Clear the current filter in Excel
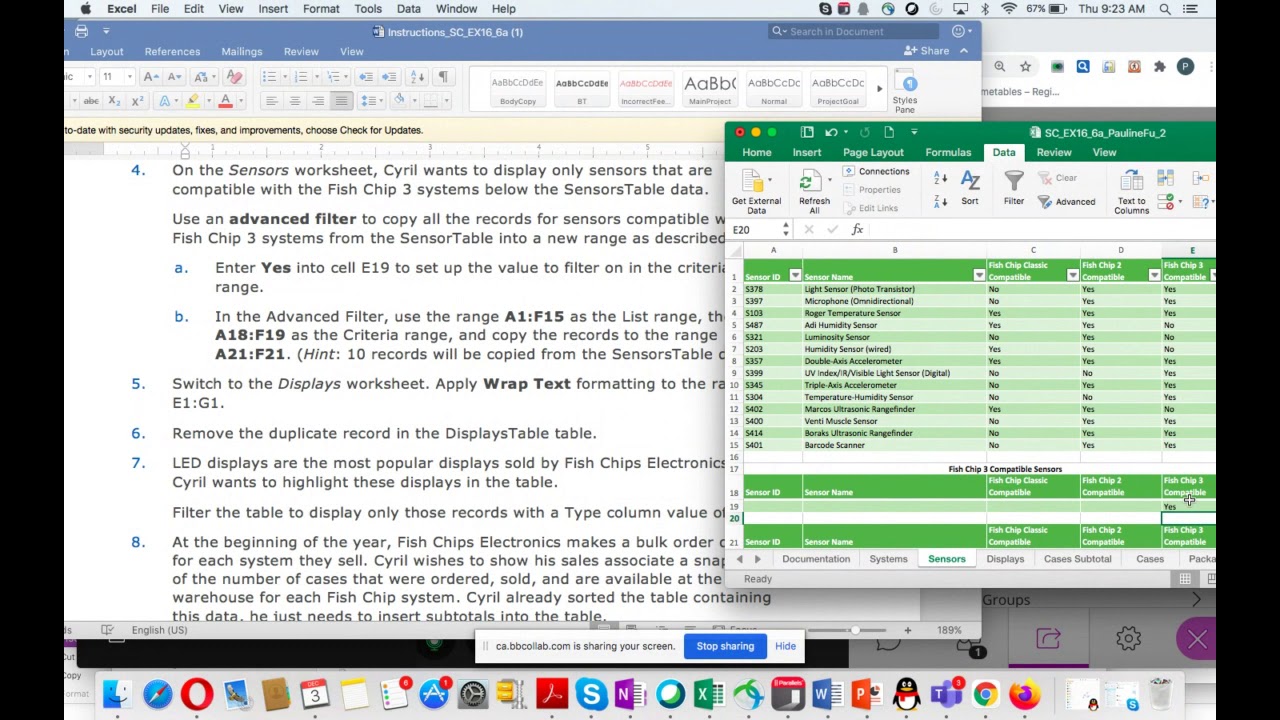This screenshot has width=1280, height=720. point(1058,178)
